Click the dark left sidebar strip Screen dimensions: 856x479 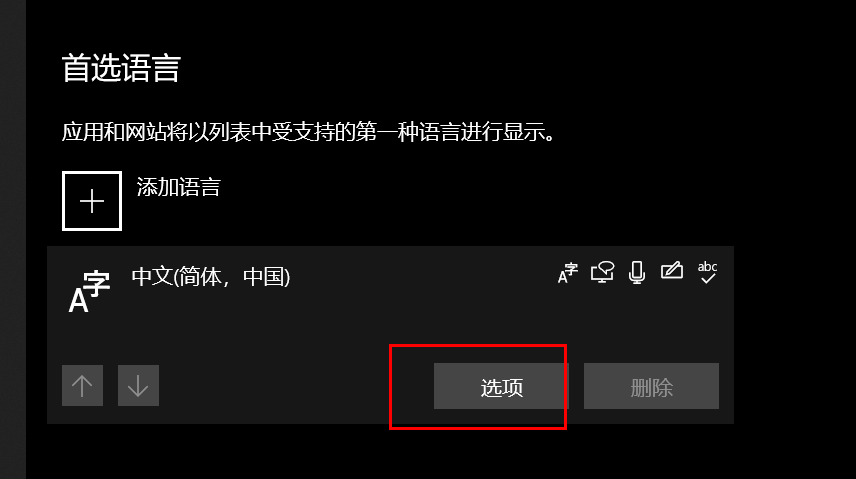(x=13, y=239)
